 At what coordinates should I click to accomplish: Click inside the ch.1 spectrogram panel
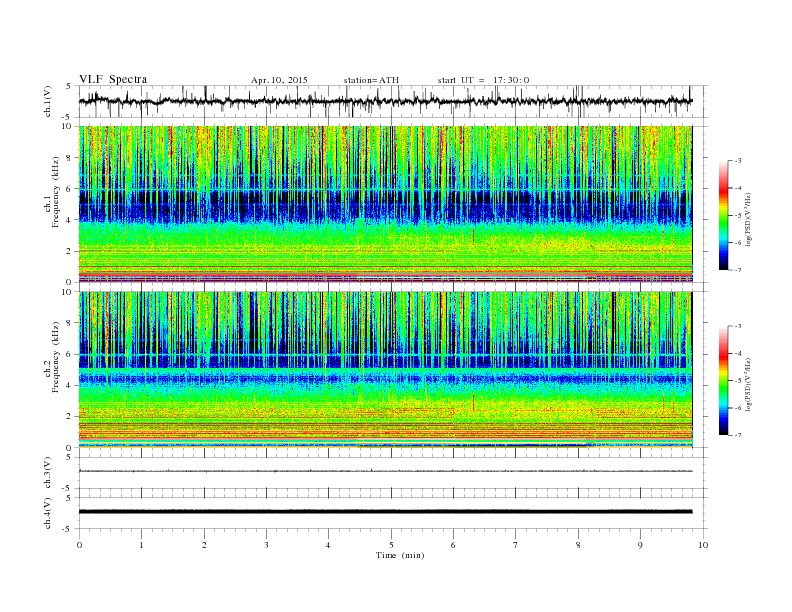pos(385,204)
